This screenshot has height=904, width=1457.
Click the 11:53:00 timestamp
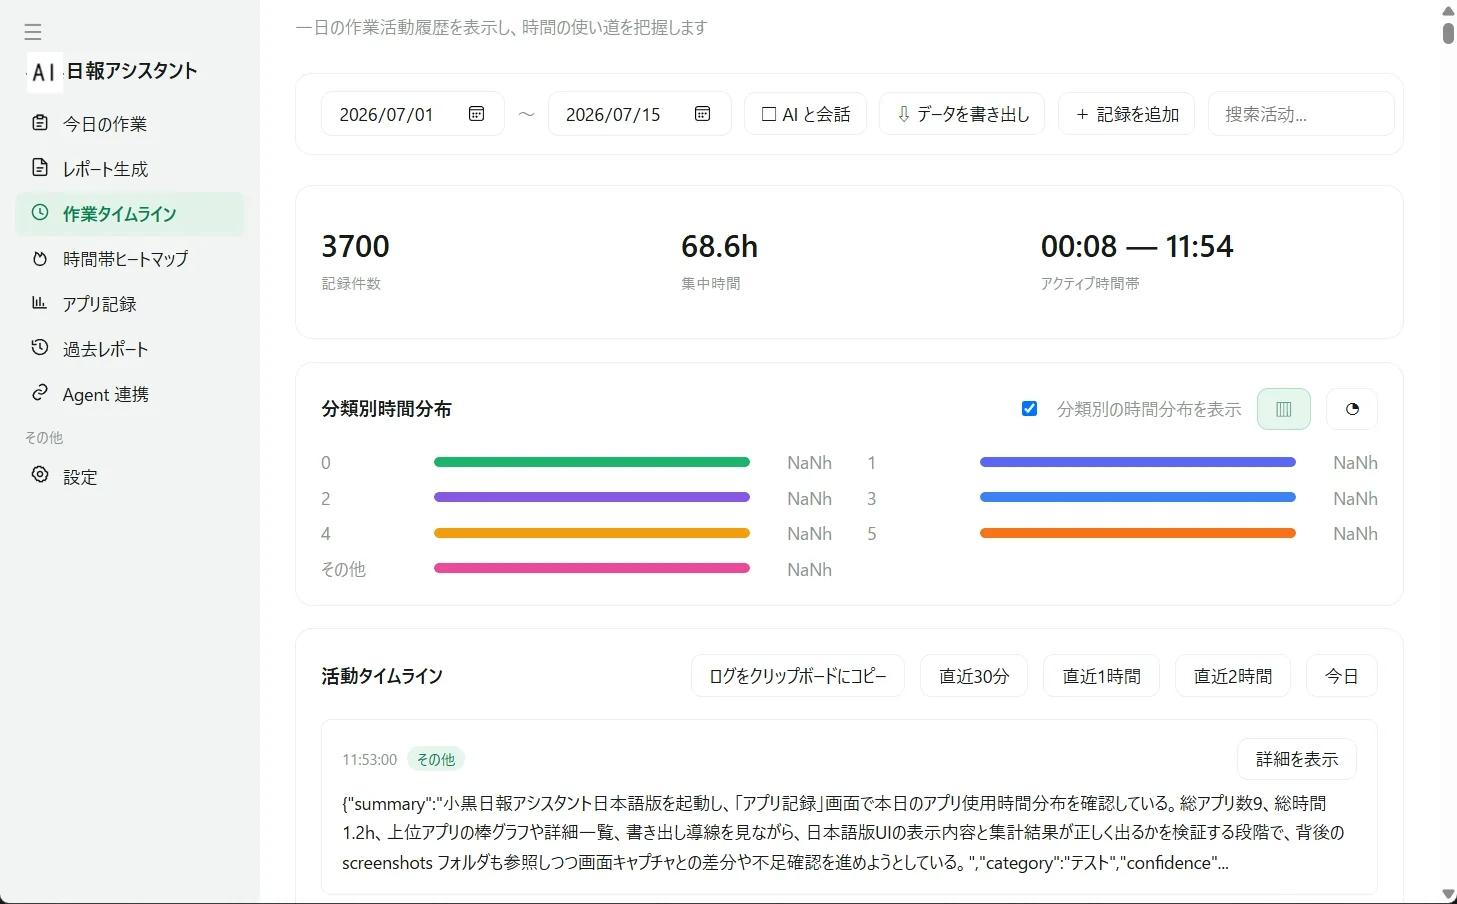[x=370, y=759]
